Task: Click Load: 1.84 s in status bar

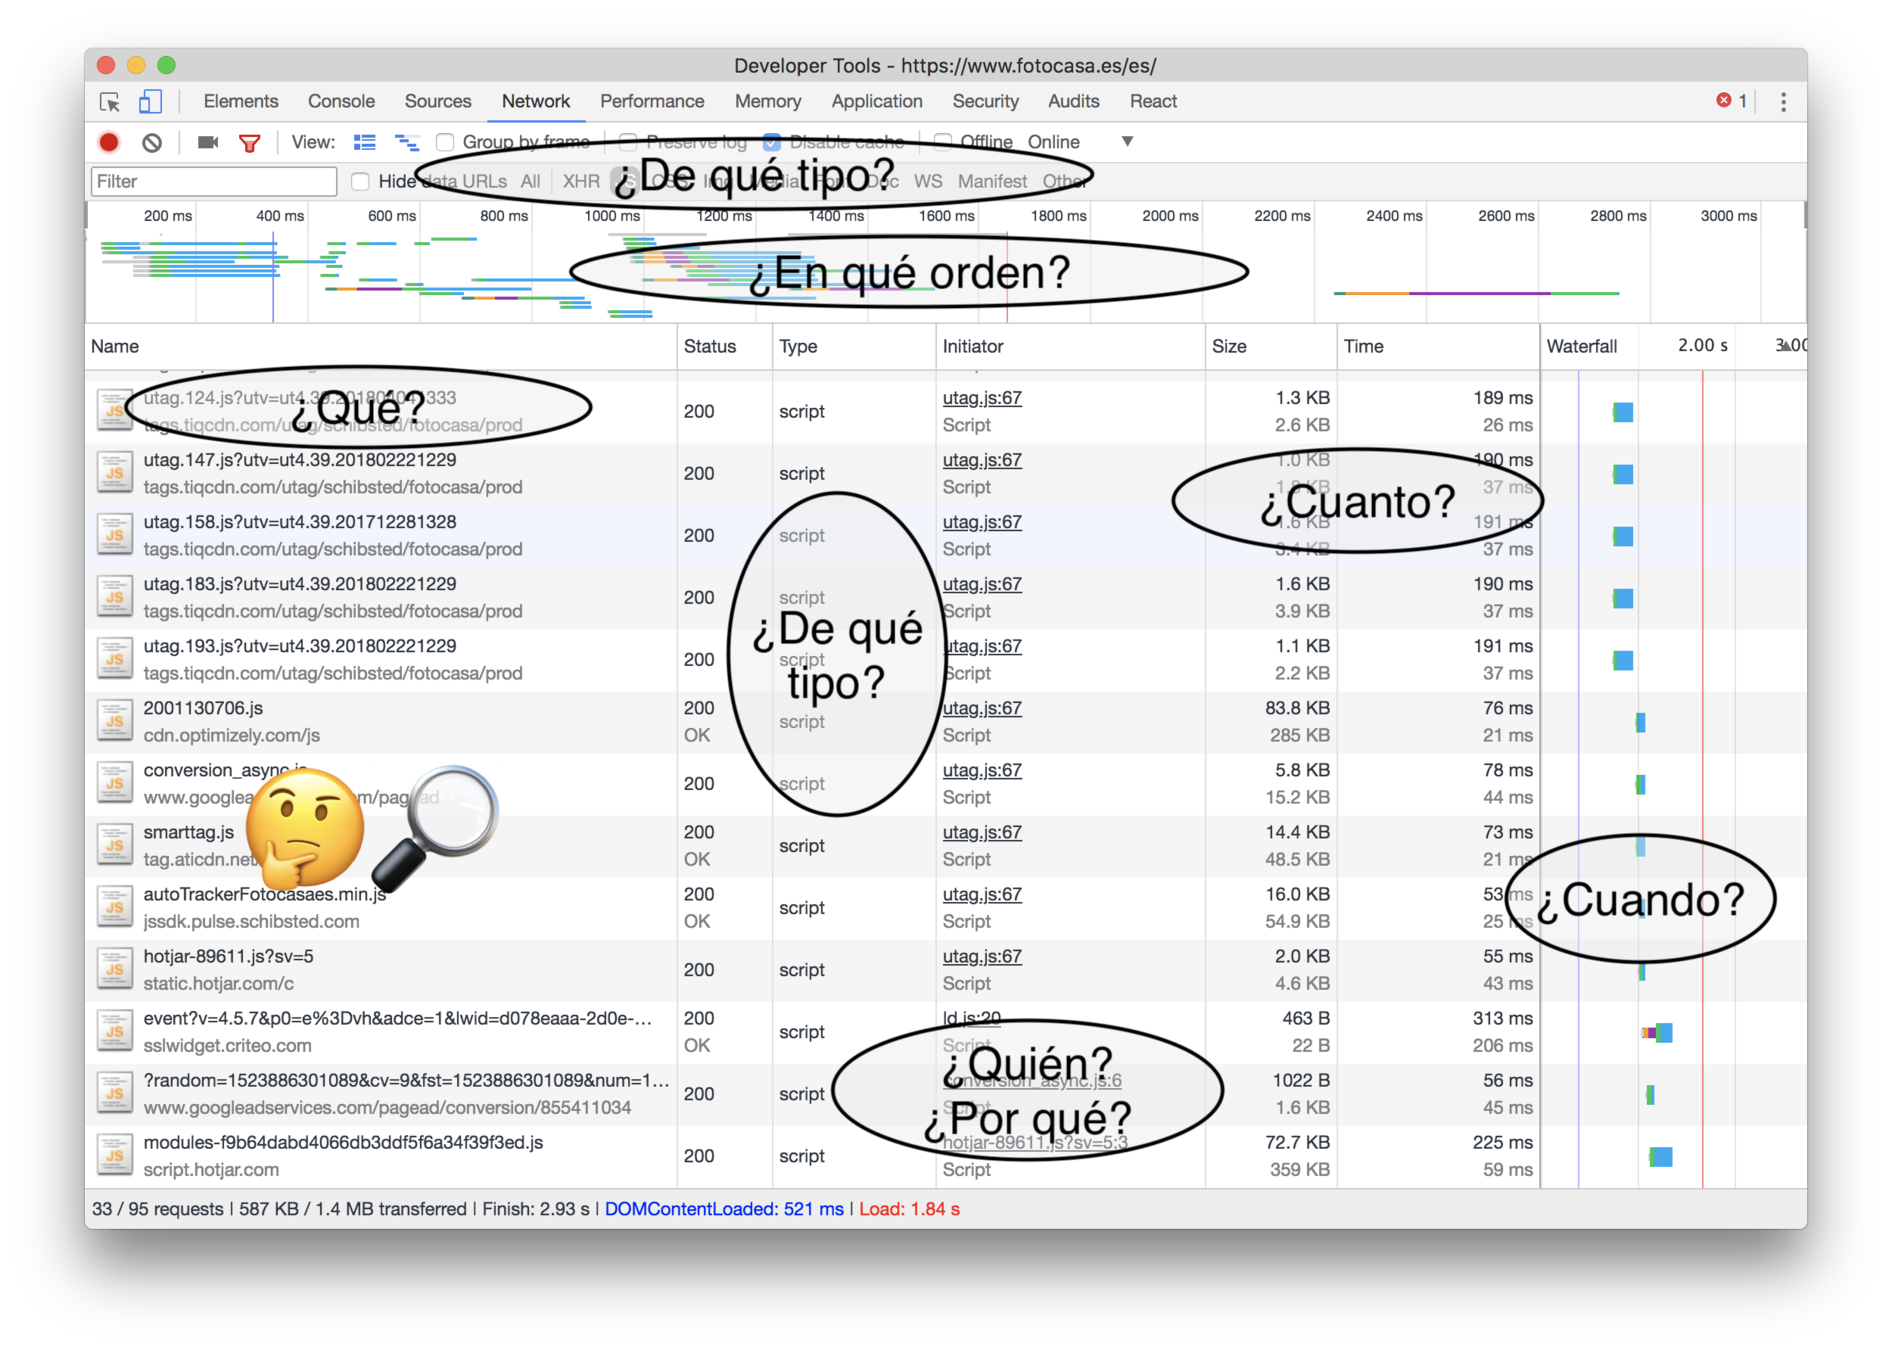Action: pos(909,1209)
